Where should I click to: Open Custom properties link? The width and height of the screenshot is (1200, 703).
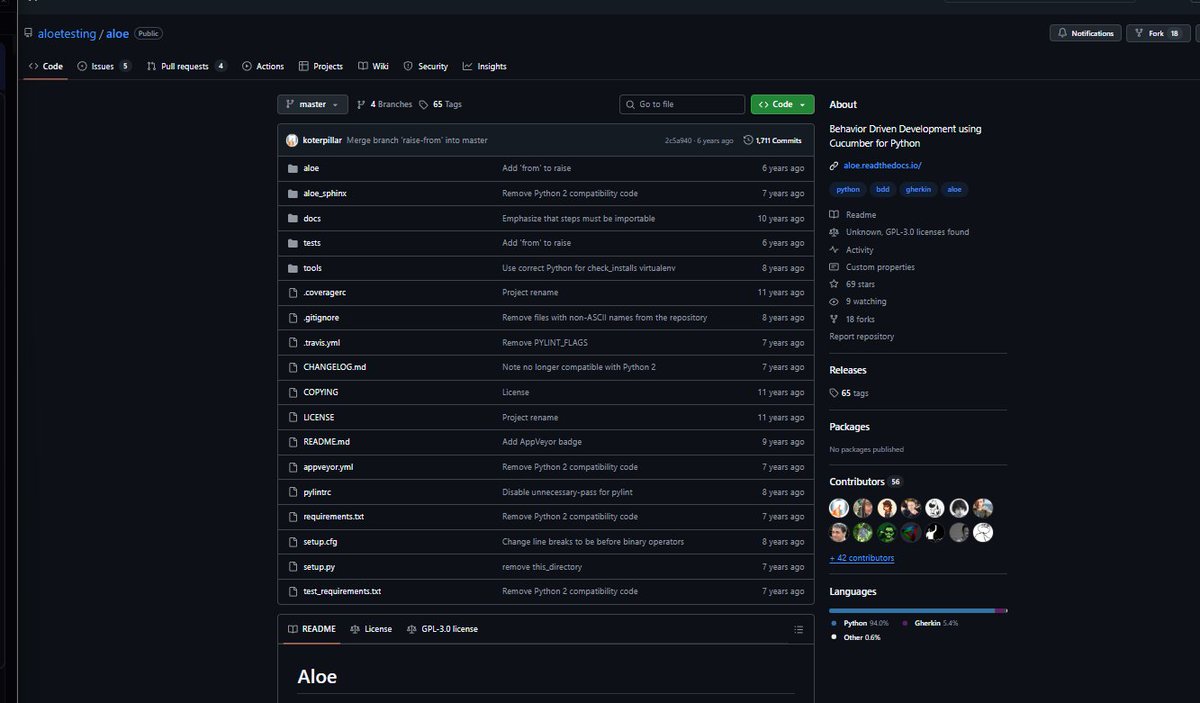coord(872,267)
